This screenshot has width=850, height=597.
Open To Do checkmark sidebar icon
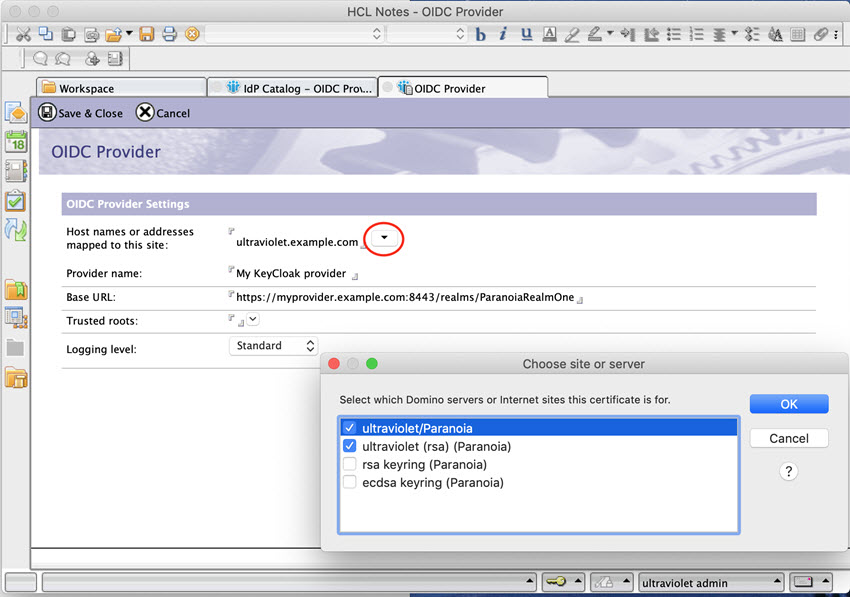(16, 201)
